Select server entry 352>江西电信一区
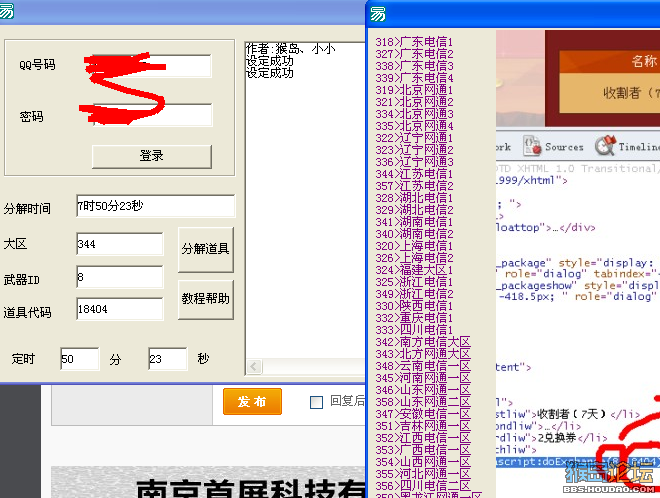 [423, 438]
